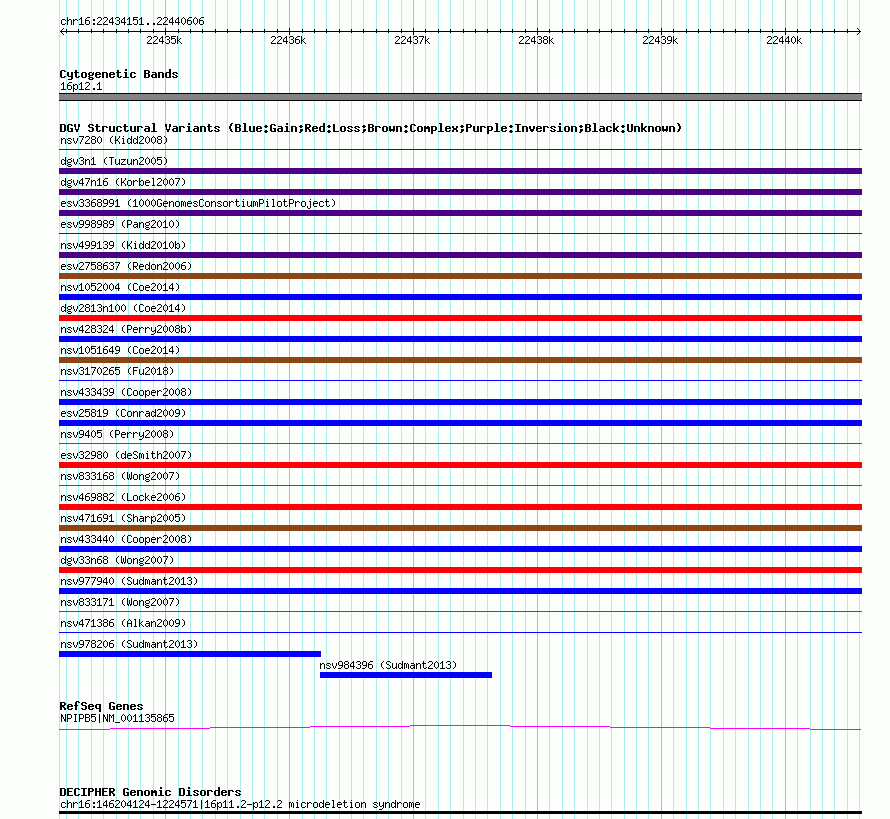Select variant nsv1052004 (Coe2014)
890x819 pixels.
[120, 287]
